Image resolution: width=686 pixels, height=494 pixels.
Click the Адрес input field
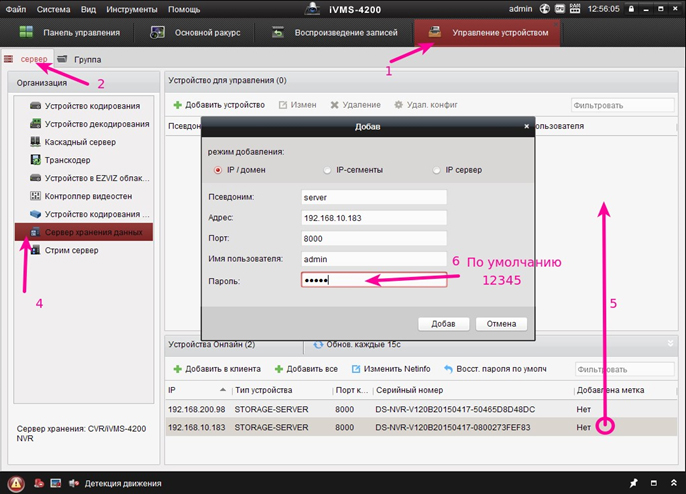coord(374,218)
